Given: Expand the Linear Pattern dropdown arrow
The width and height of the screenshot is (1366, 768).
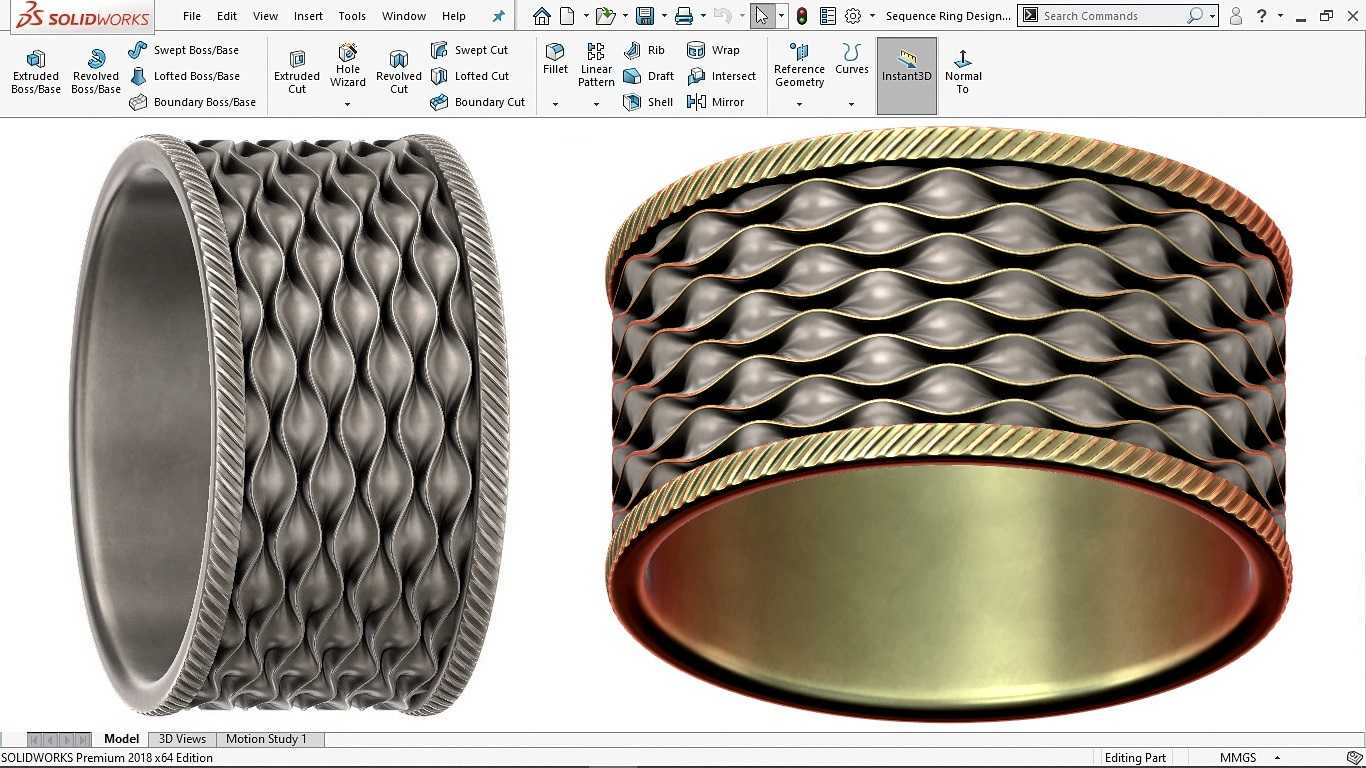Looking at the screenshot, I should click(x=596, y=104).
